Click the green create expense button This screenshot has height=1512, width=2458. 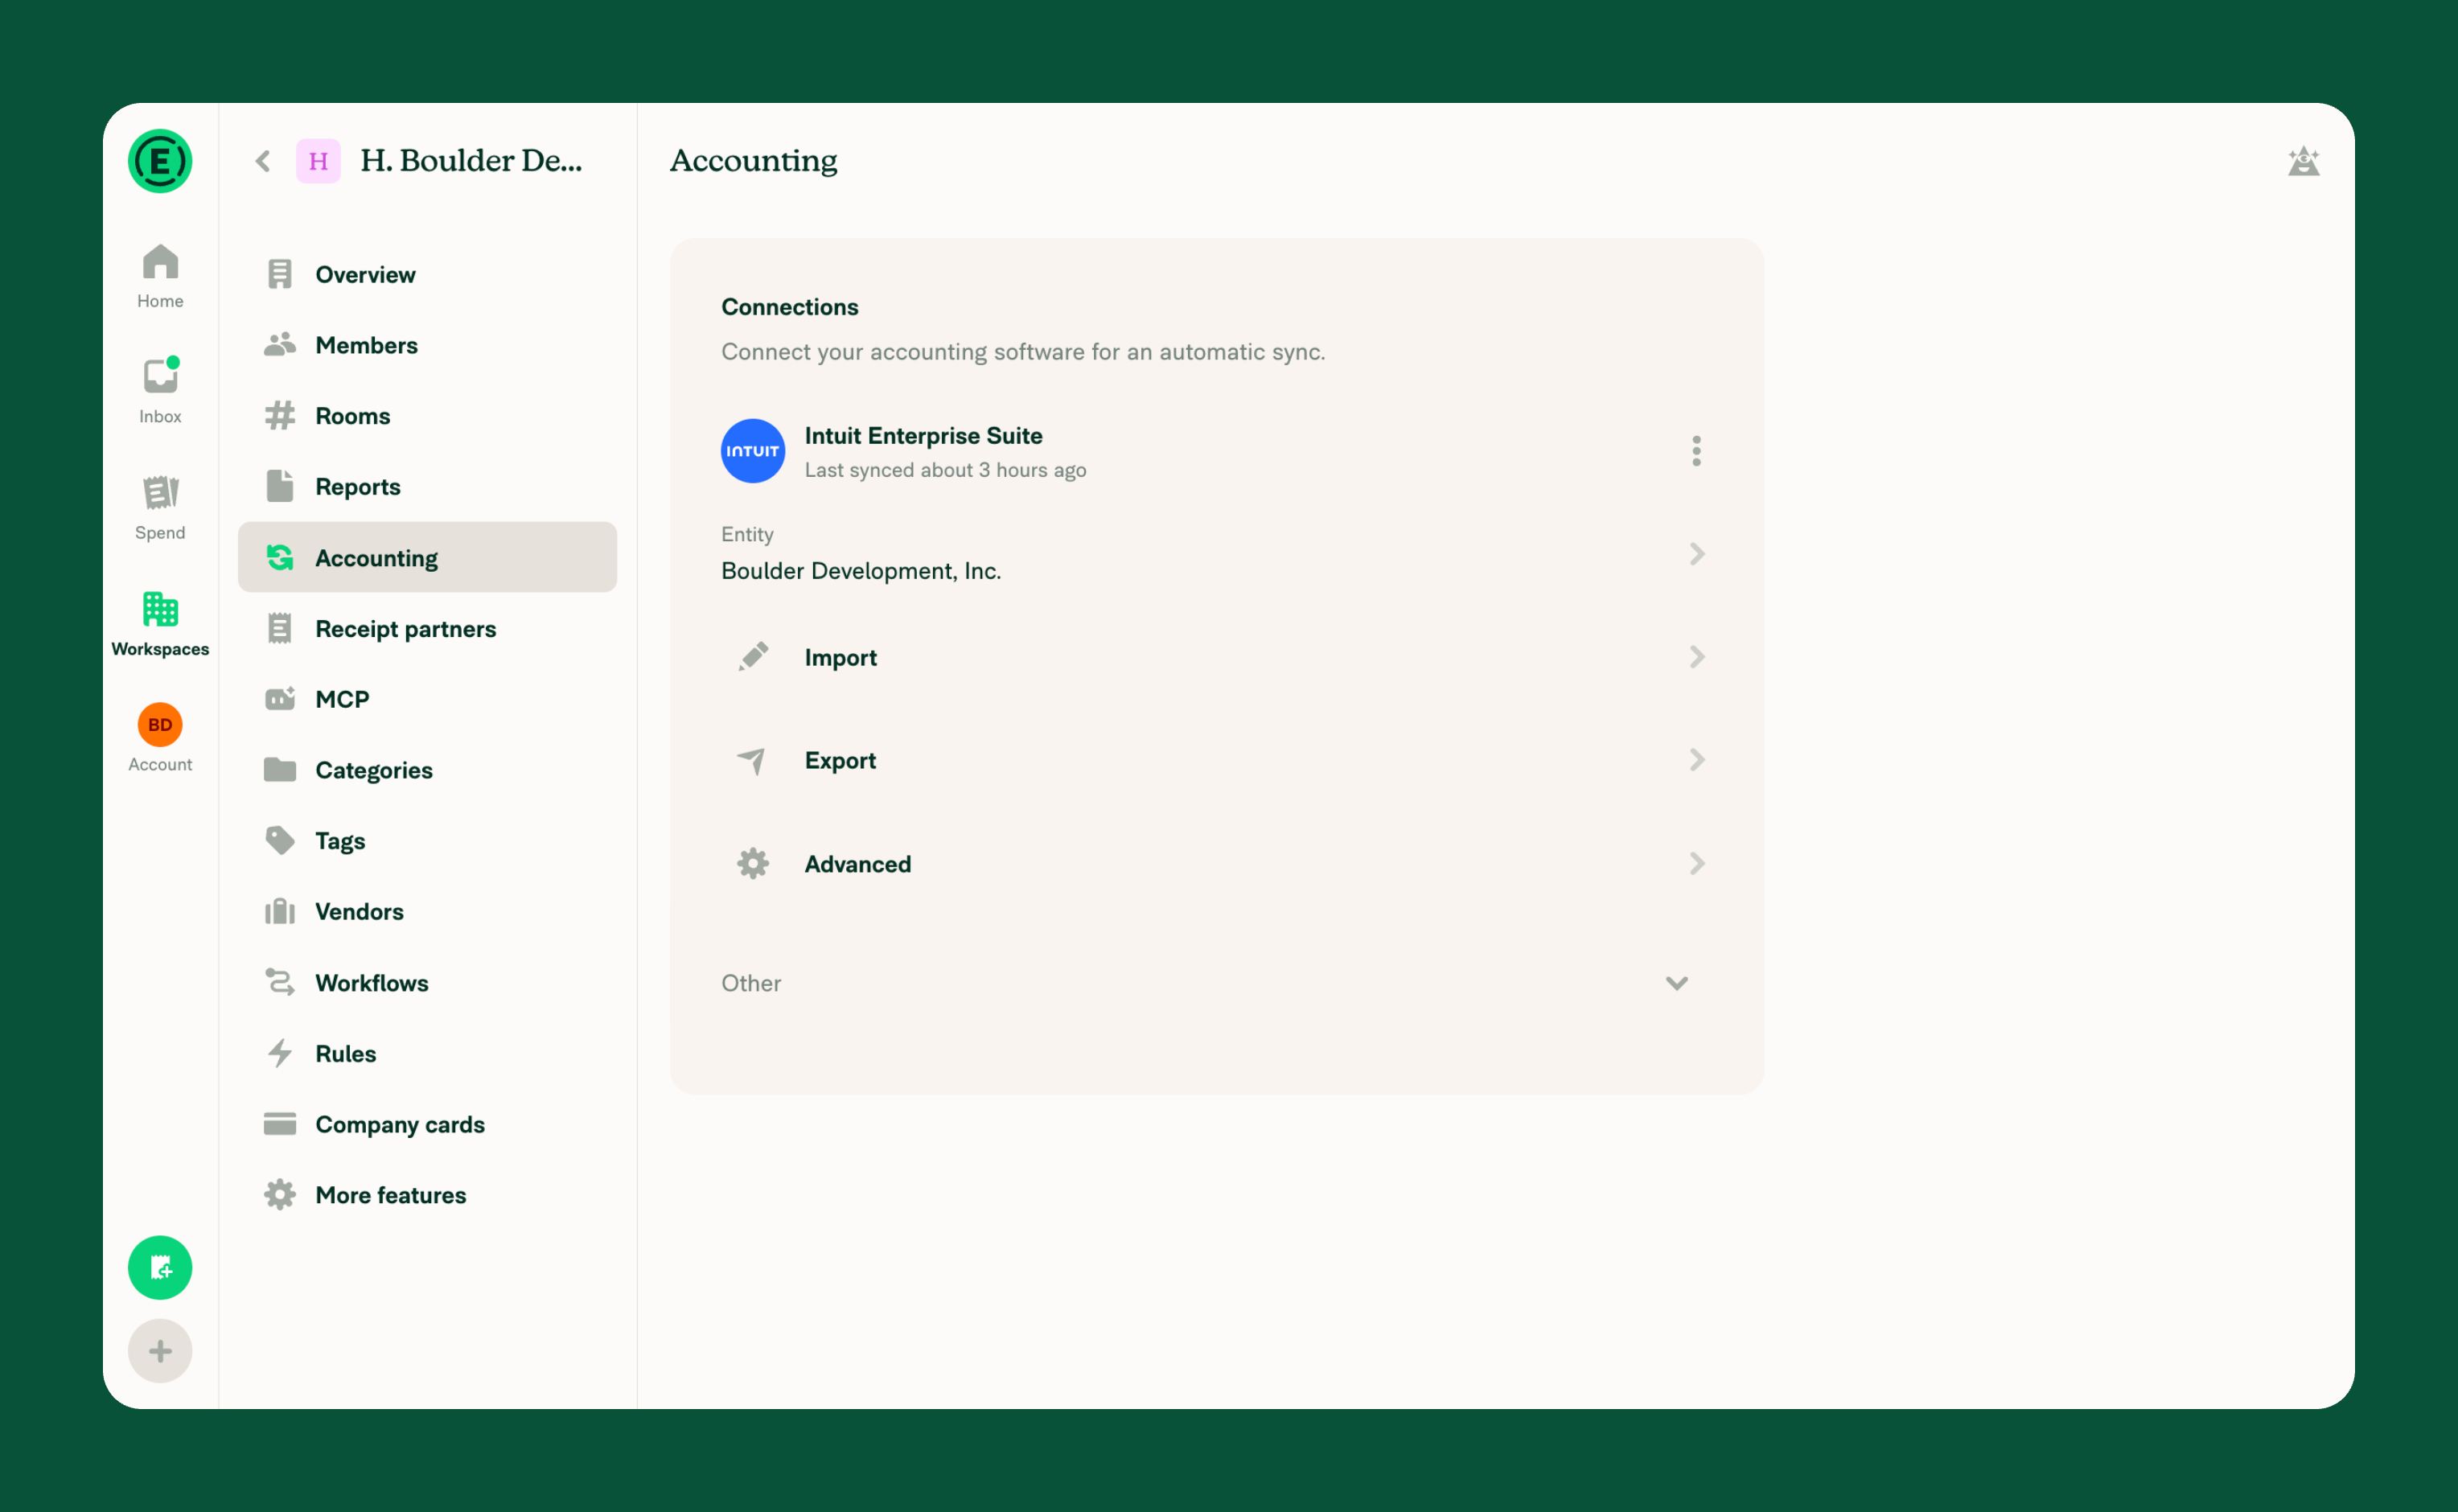[x=160, y=1268]
